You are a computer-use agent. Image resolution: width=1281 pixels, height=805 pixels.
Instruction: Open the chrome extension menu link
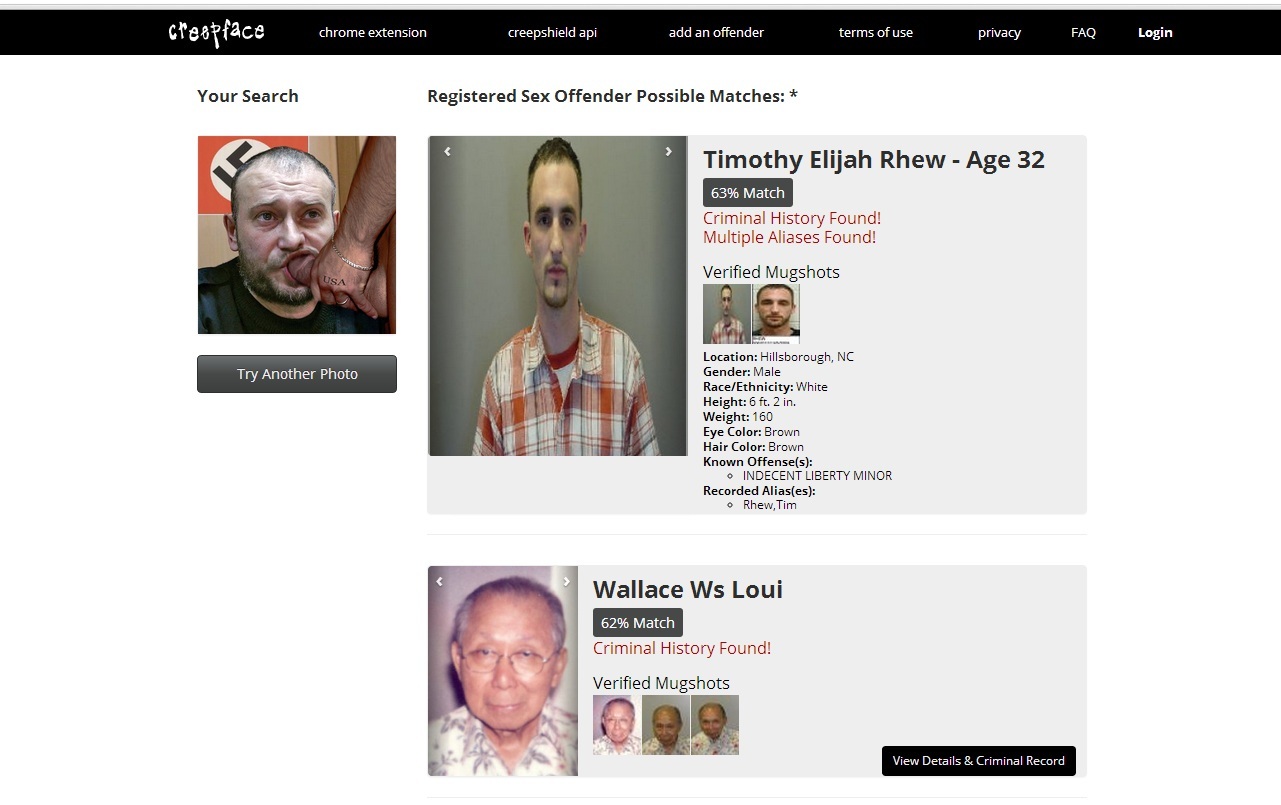pos(373,32)
